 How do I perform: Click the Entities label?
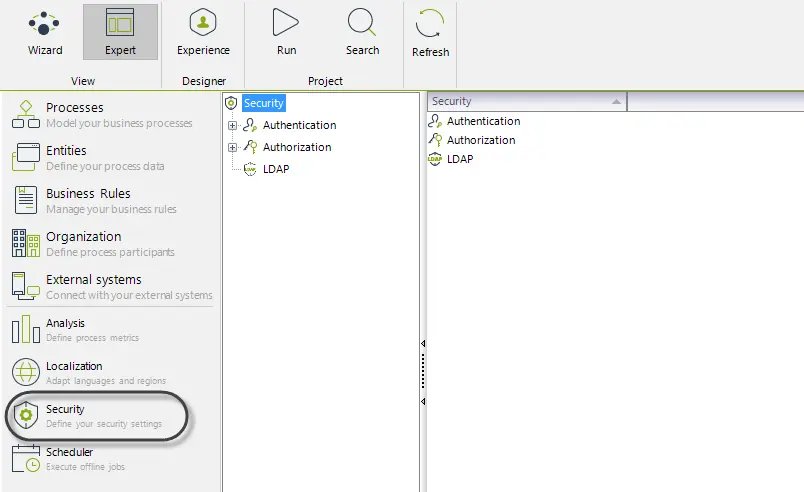pos(66,151)
